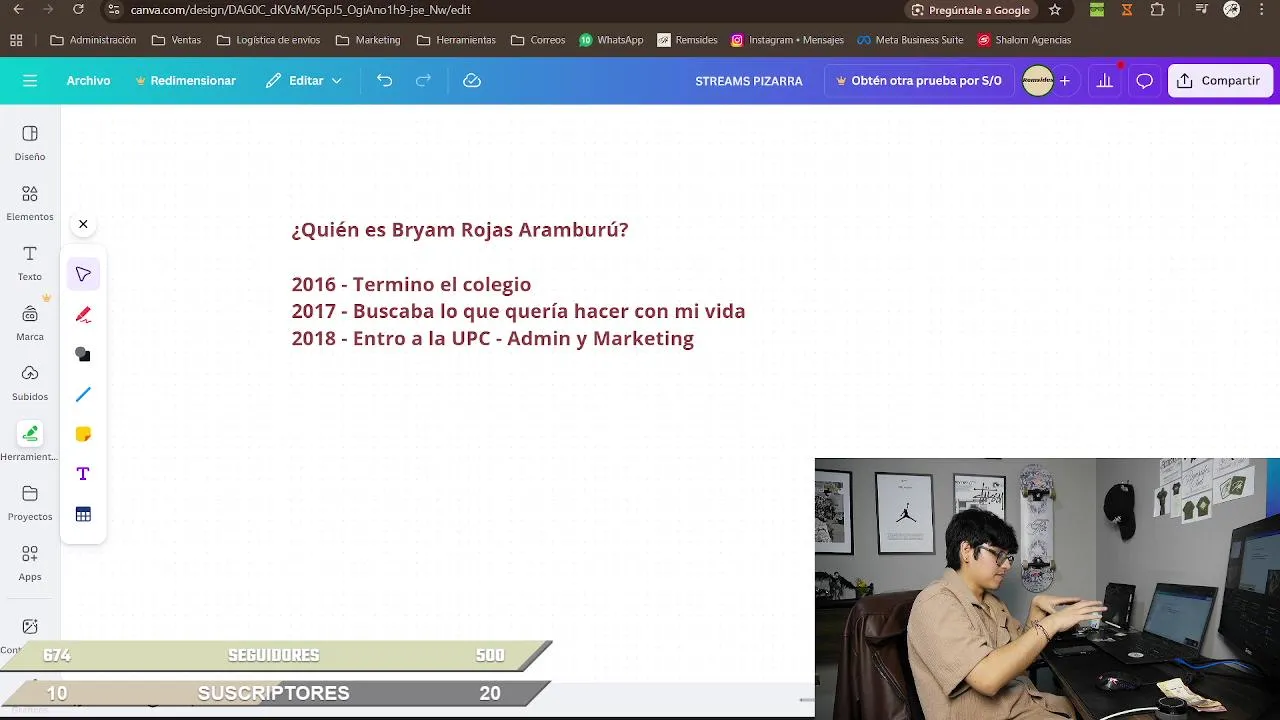Open the Elementos sidebar panel
Viewport: 1280px width, 720px height.
tap(30, 203)
